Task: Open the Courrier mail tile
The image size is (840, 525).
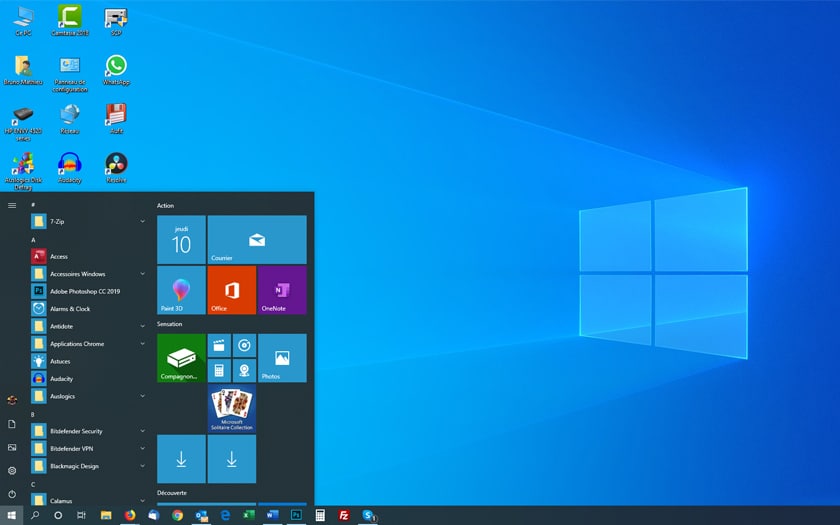Action: pyautogui.click(x=257, y=240)
